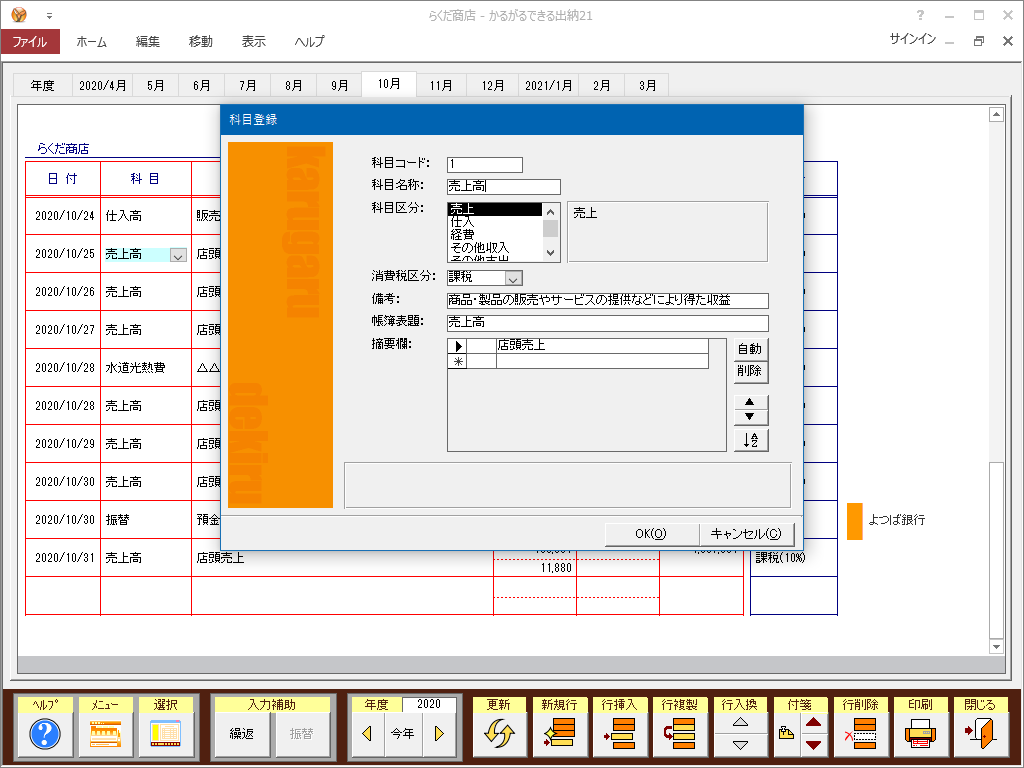Move row down in 行入換
The image size is (1024, 768).
(740, 744)
